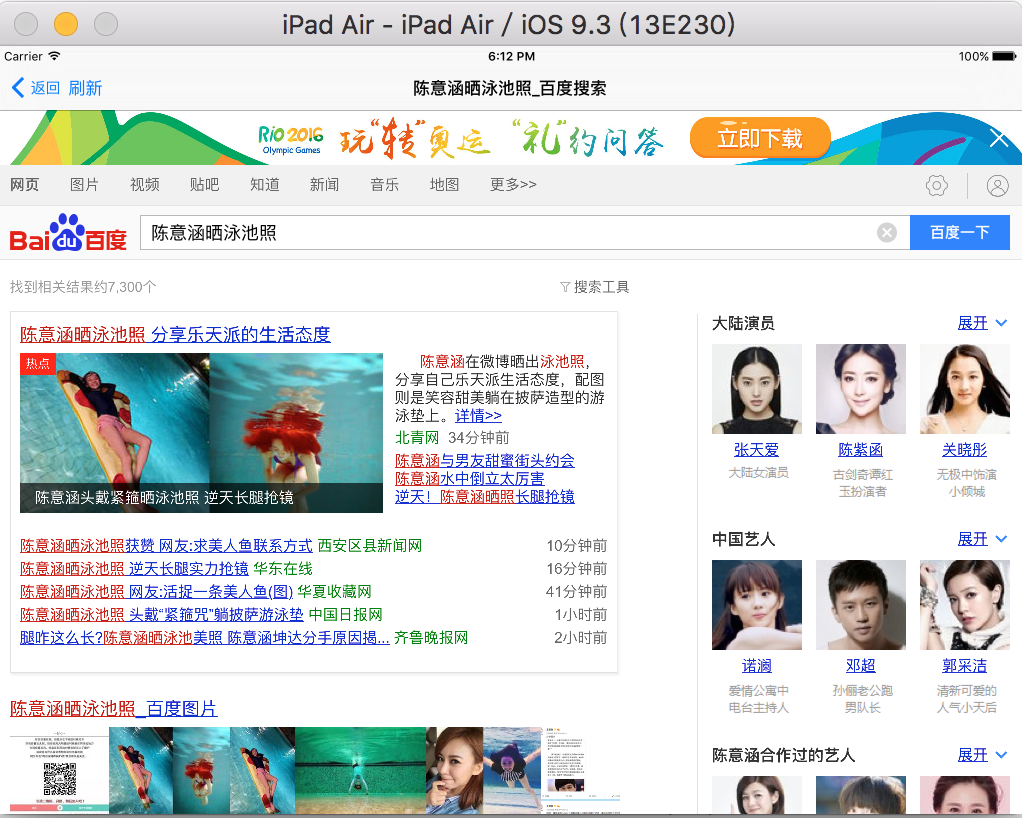Expand the 中国艺人 section
Viewport: 1022px width, 818px height.
coord(982,539)
